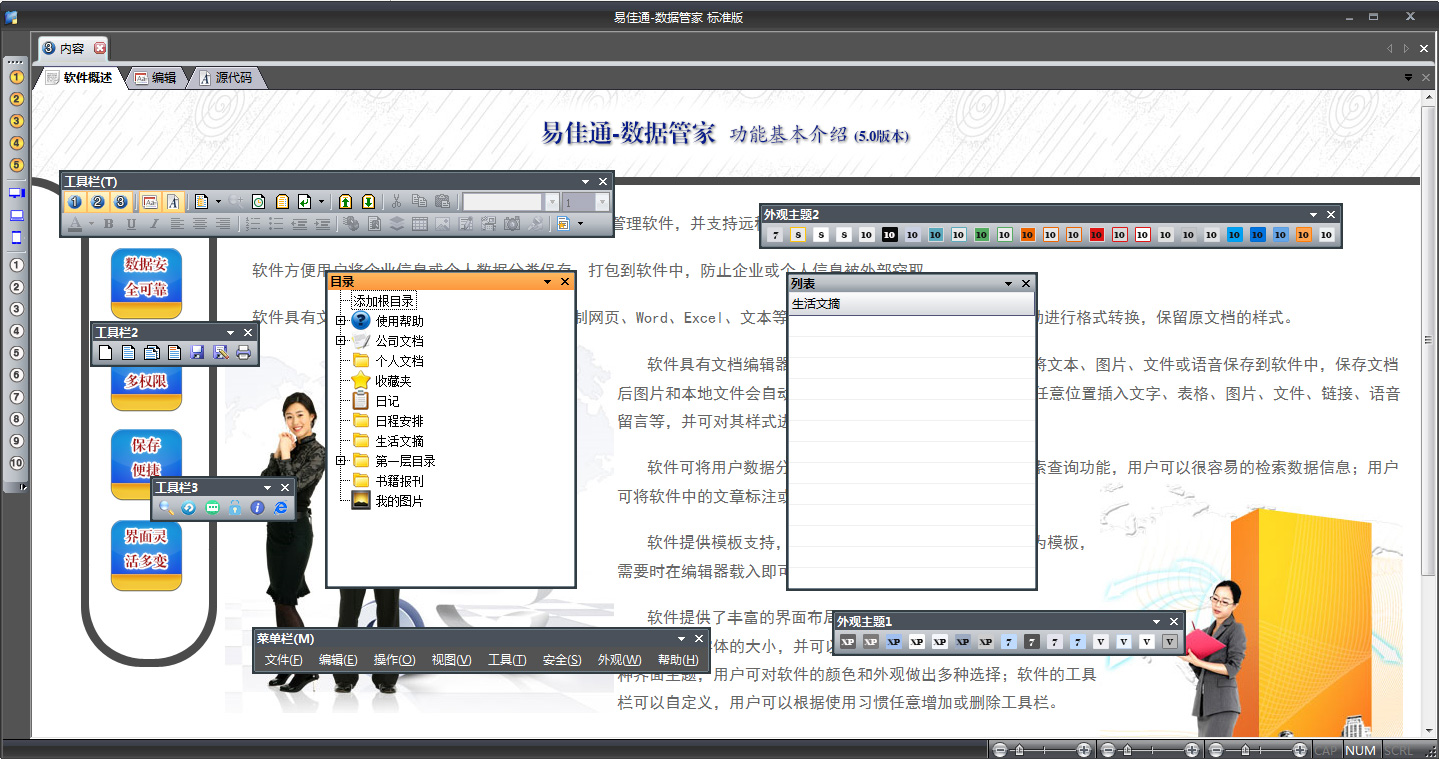Image resolution: width=1439 pixels, height=759 pixels.
Task: Click the green up-arrow icon in 工具栏(T)
Action: click(346, 202)
